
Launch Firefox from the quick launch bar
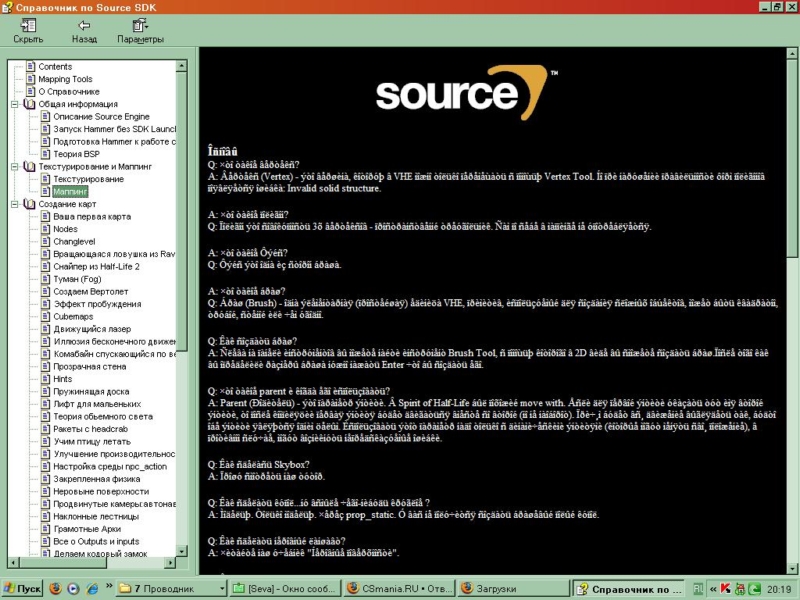coord(55,589)
